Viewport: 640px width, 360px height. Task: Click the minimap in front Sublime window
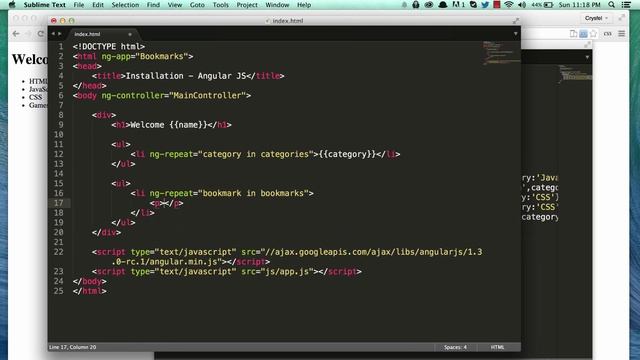pos(501,53)
